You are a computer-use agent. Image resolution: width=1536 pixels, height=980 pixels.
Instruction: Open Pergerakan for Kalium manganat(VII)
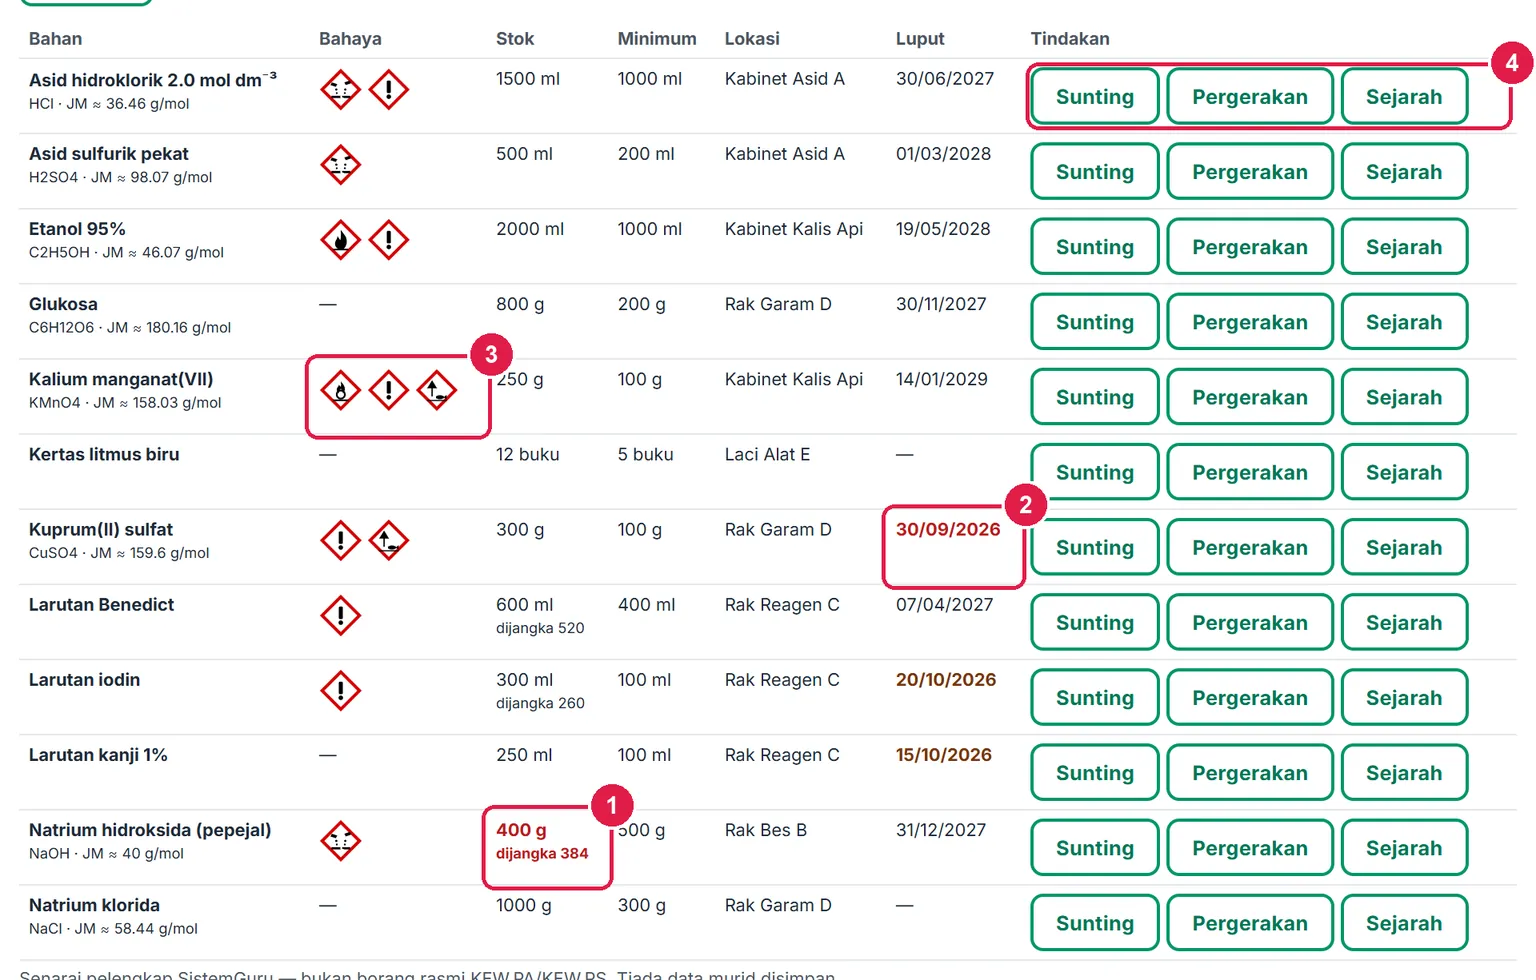[x=1250, y=397]
